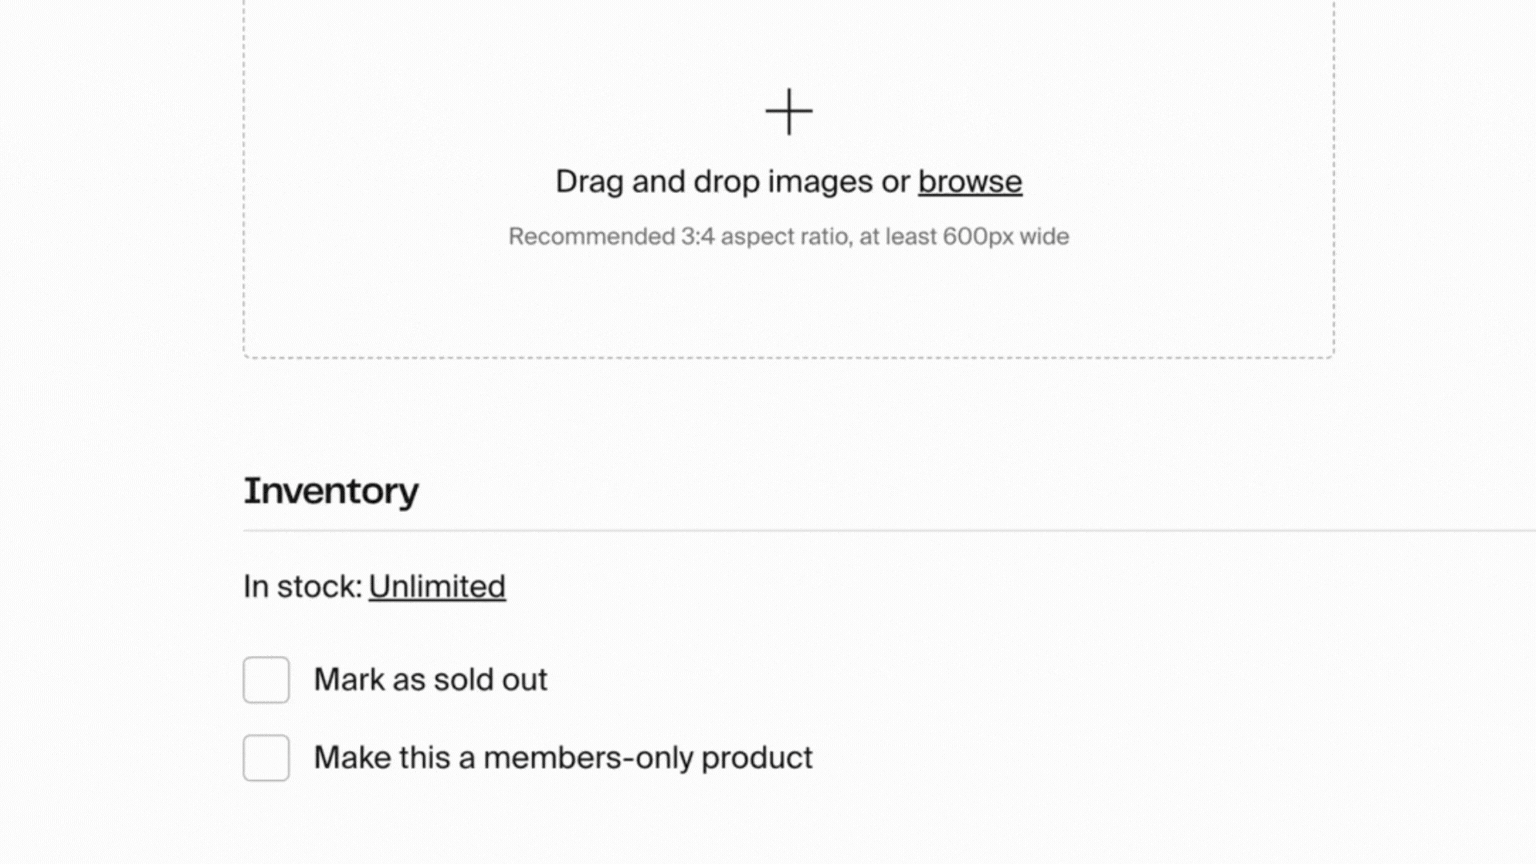Click the "Drag and drop images or" text
1536x864 pixels.
pos(732,182)
